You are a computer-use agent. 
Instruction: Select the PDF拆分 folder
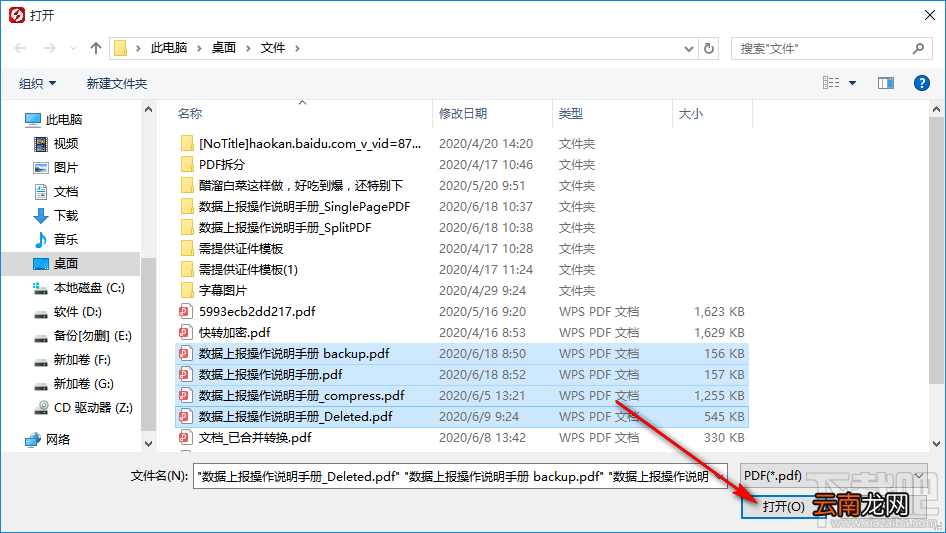pyautogui.click(x=462, y=165)
